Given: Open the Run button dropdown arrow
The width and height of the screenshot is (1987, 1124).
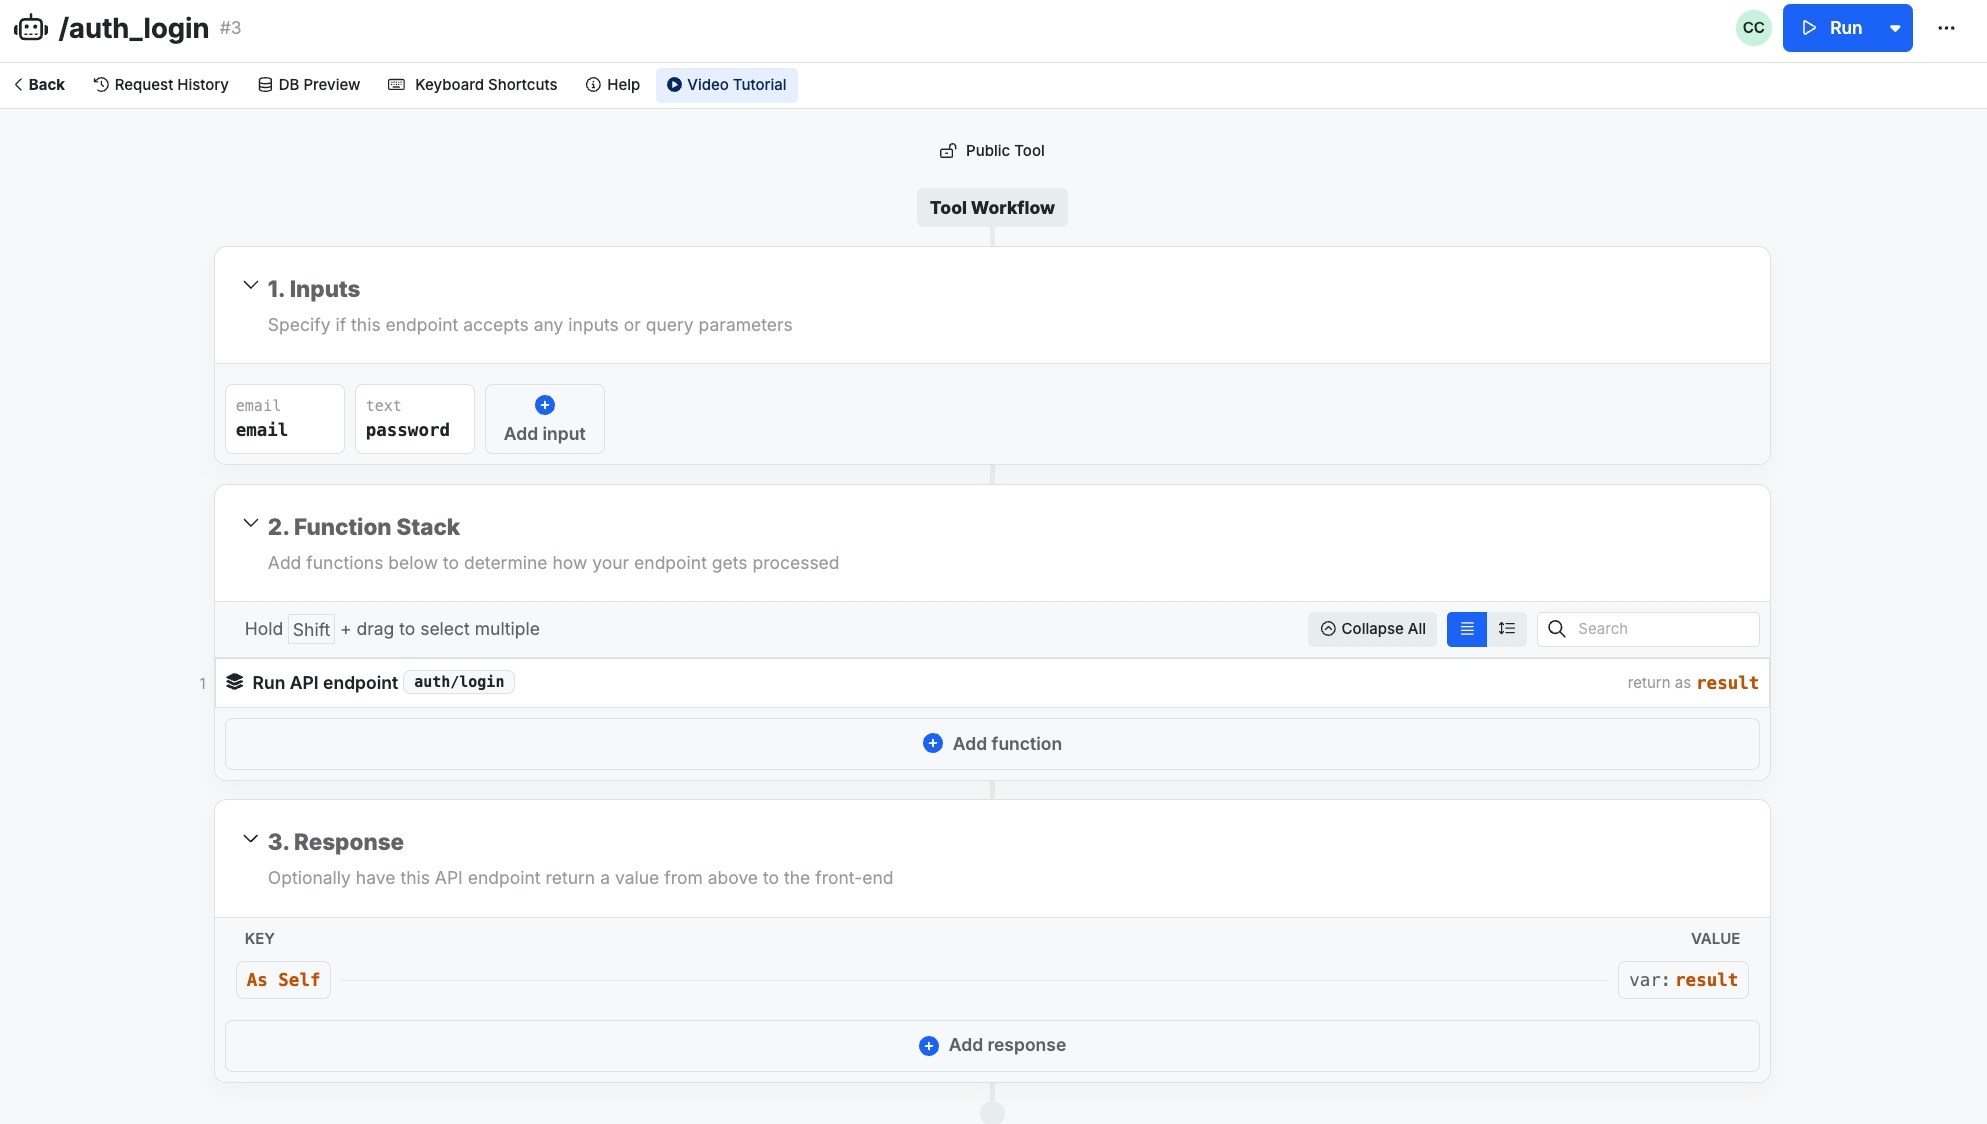Looking at the screenshot, I should tap(1895, 28).
